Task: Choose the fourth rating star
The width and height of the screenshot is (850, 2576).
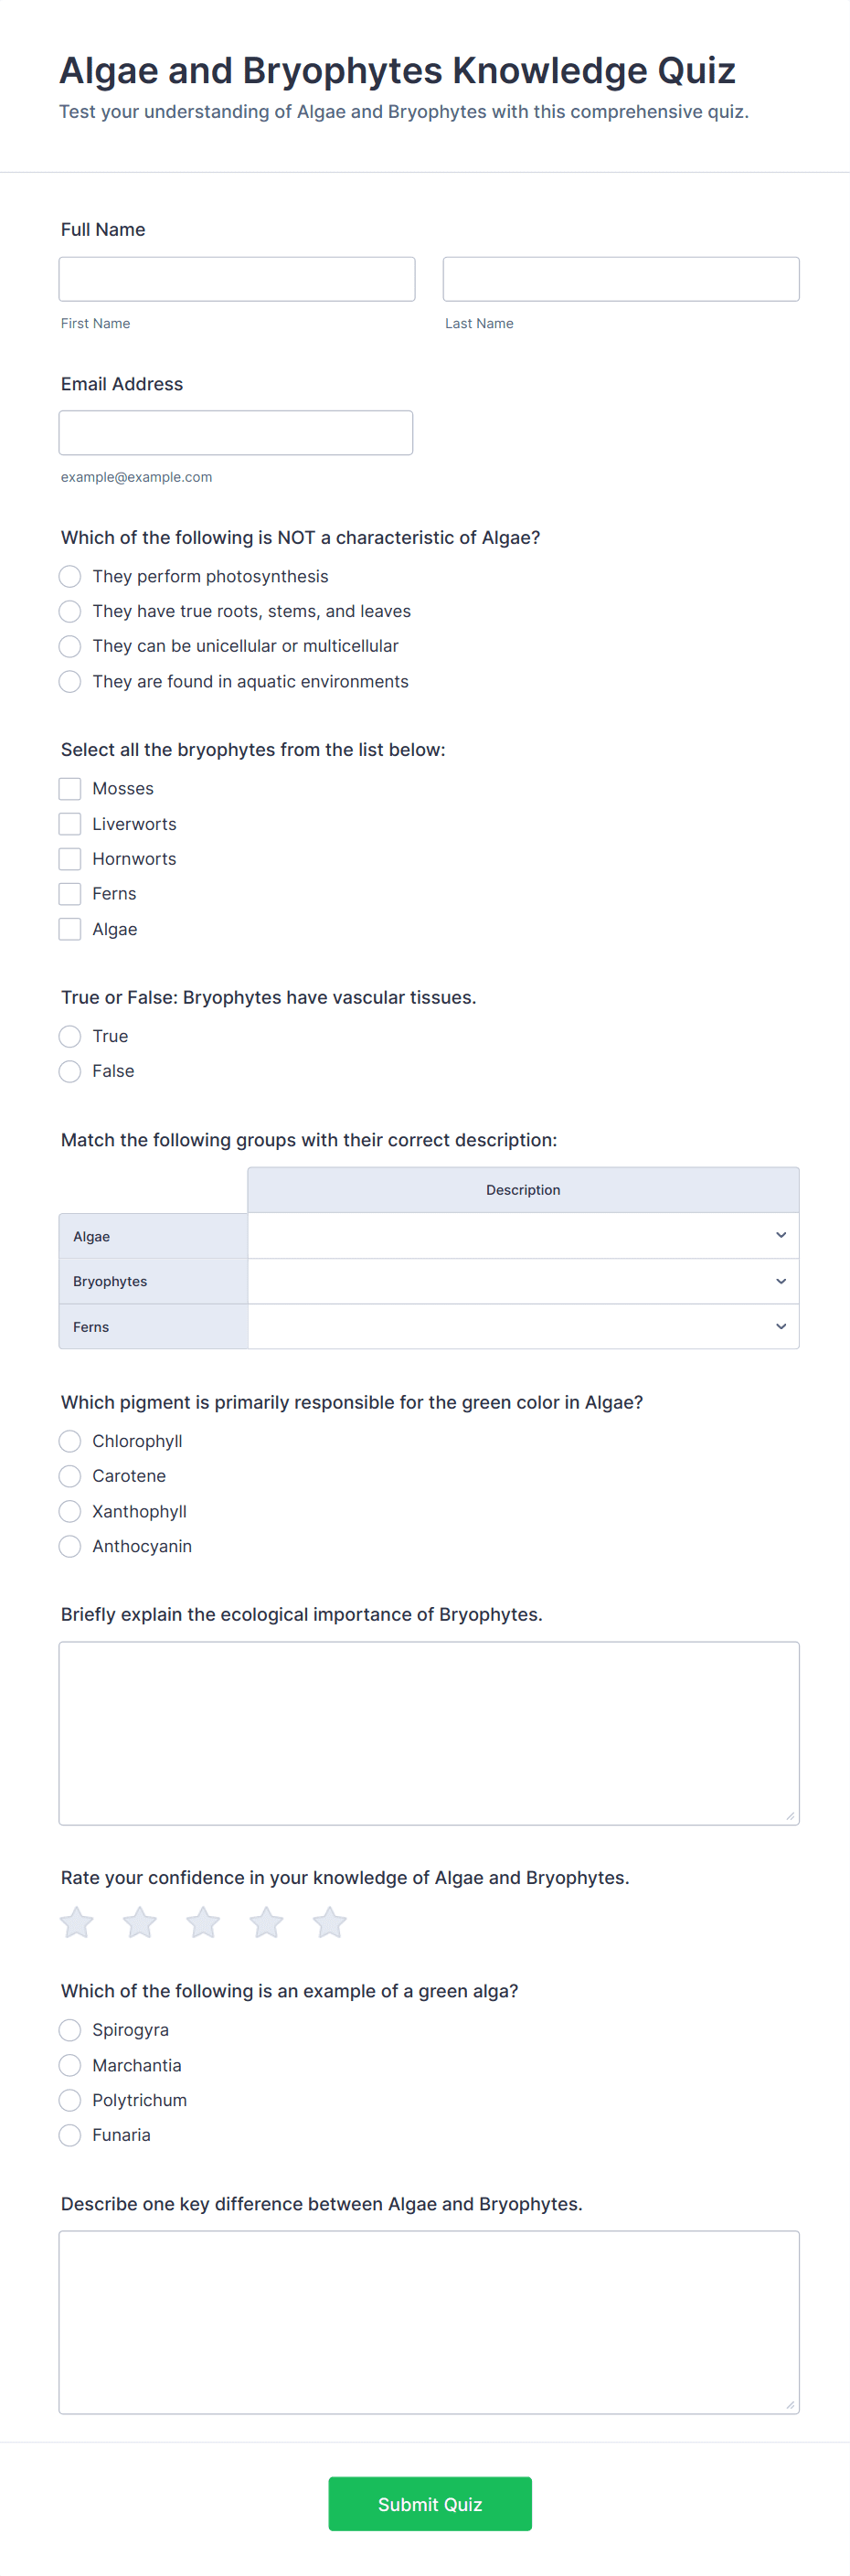Action: (266, 1921)
